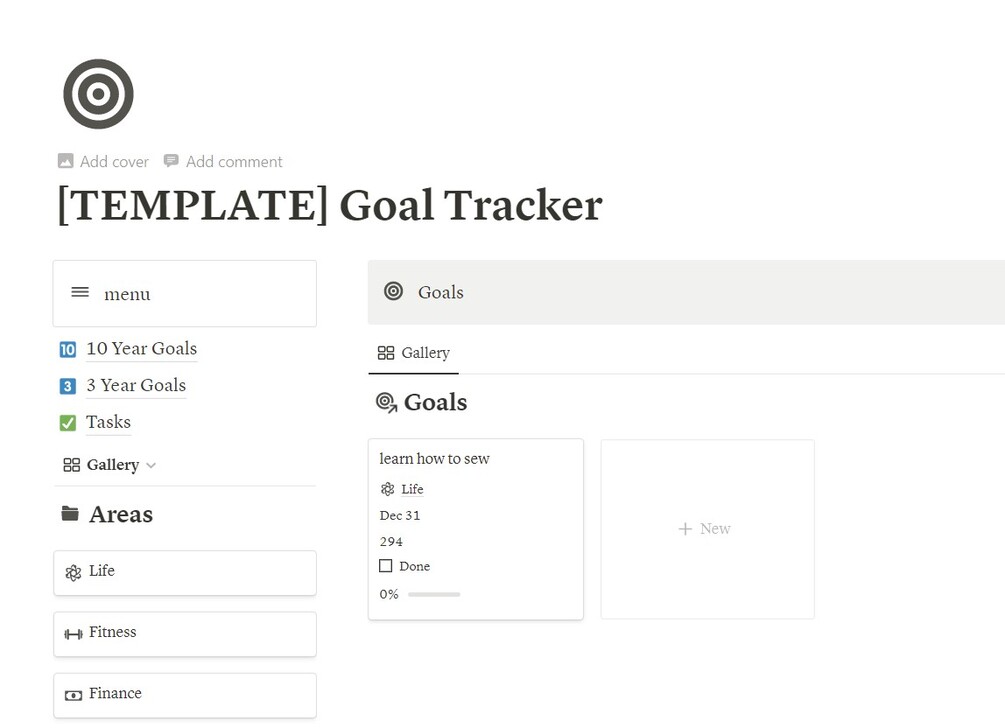Click the Fitness dumbbell icon
The height and width of the screenshot is (728, 1005).
point(73,633)
